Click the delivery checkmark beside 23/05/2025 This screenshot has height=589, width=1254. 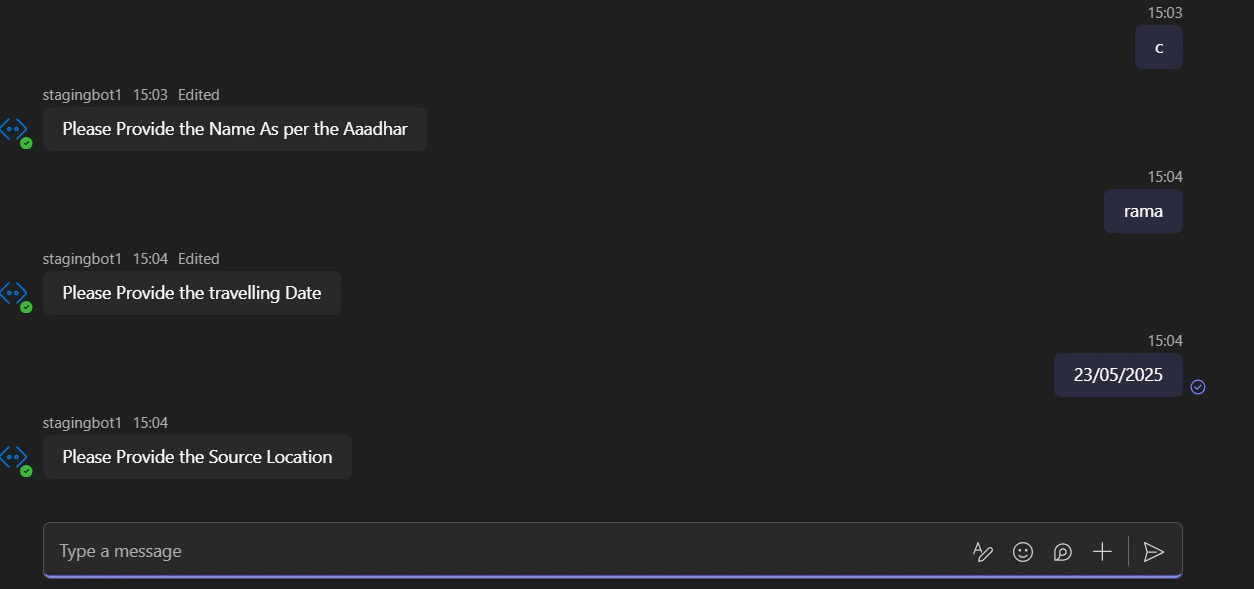[x=1198, y=387]
